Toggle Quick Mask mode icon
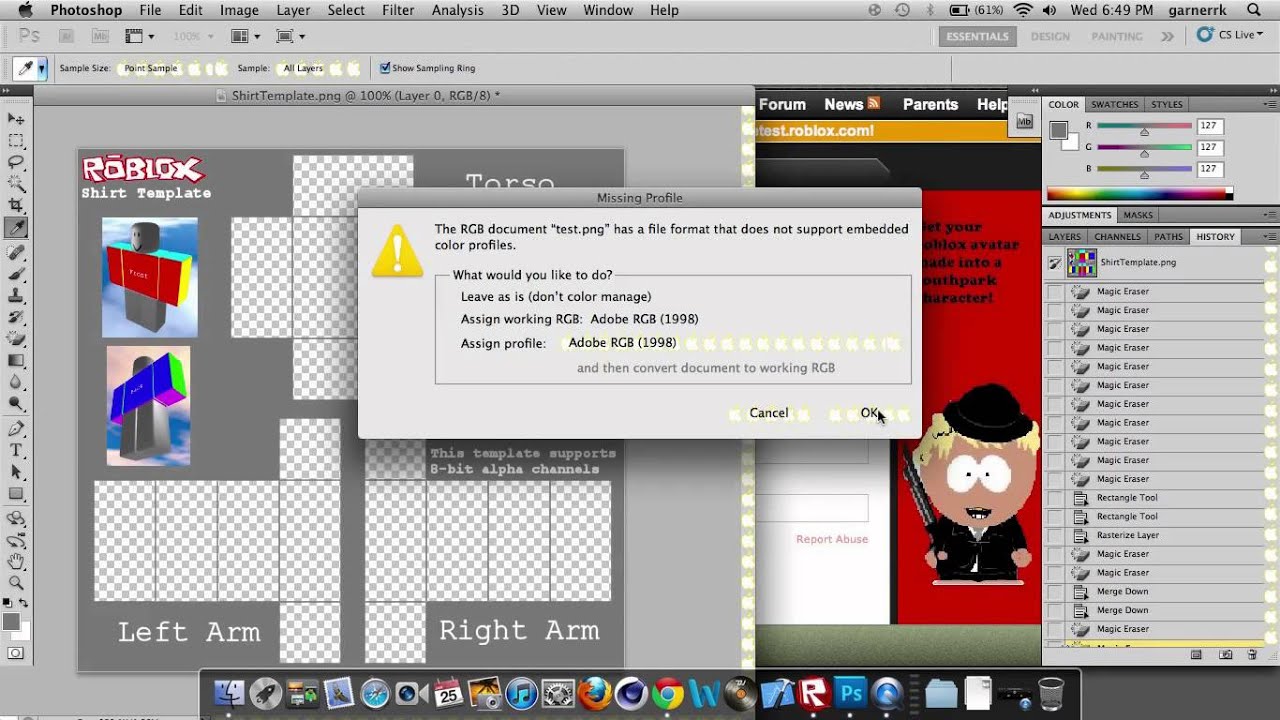The image size is (1280, 720). (x=16, y=653)
